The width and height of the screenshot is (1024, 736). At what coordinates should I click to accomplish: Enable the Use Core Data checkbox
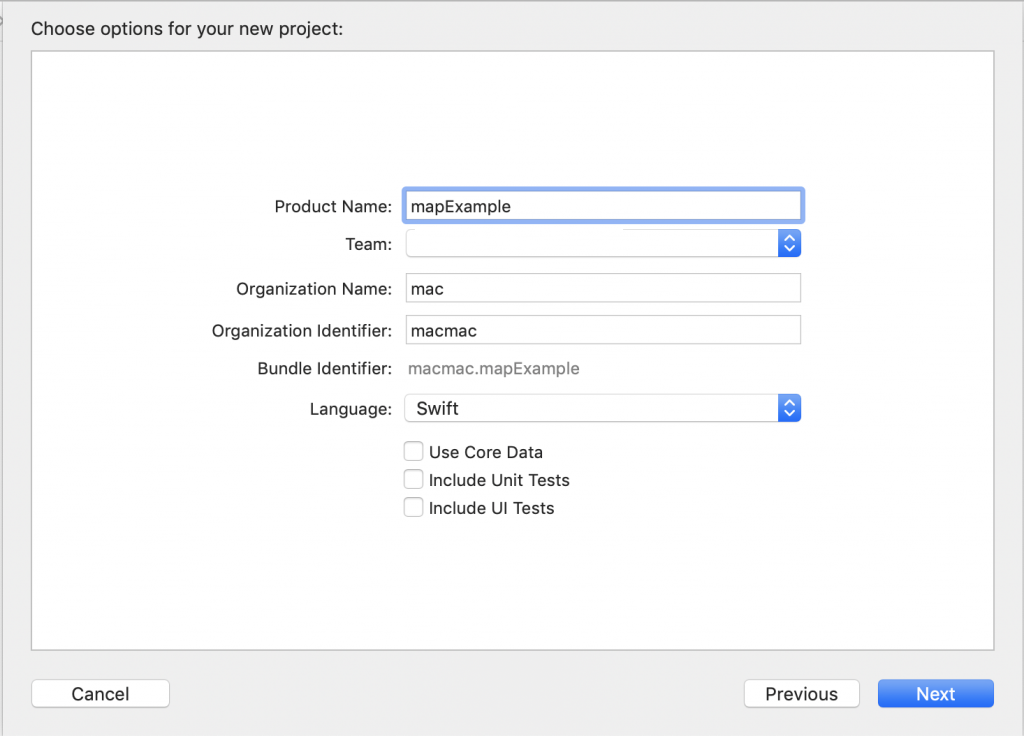click(x=413, y=451)
